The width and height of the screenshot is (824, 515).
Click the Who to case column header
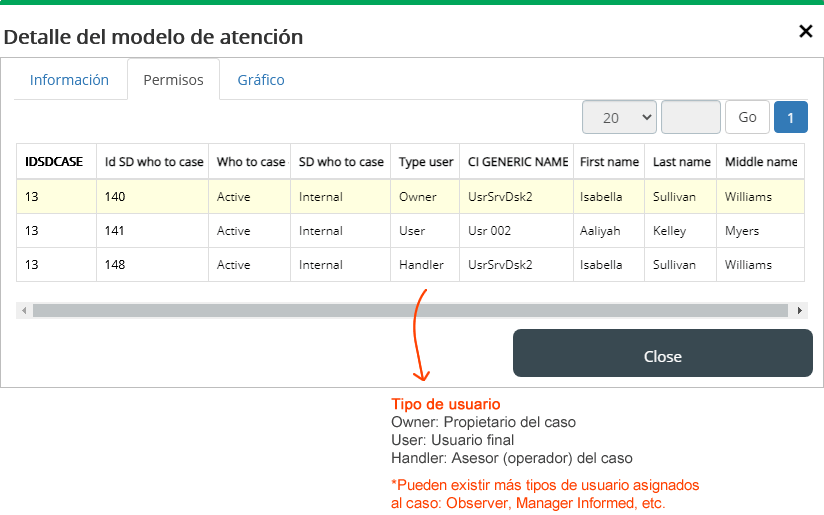point(250,162)
